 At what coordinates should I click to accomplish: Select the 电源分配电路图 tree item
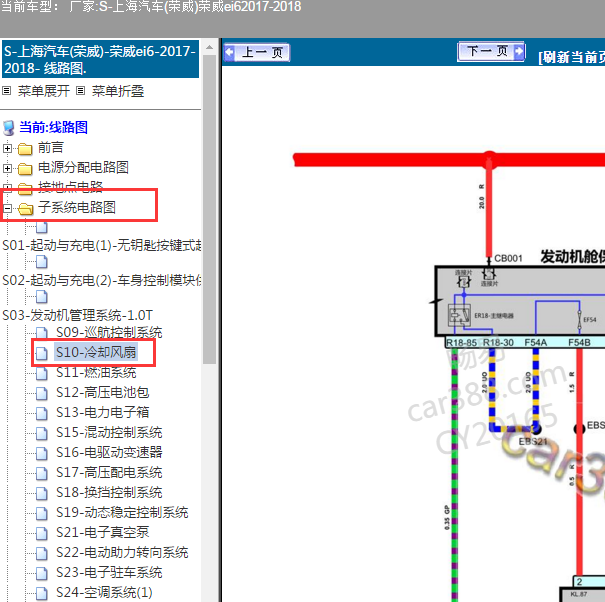83,167
